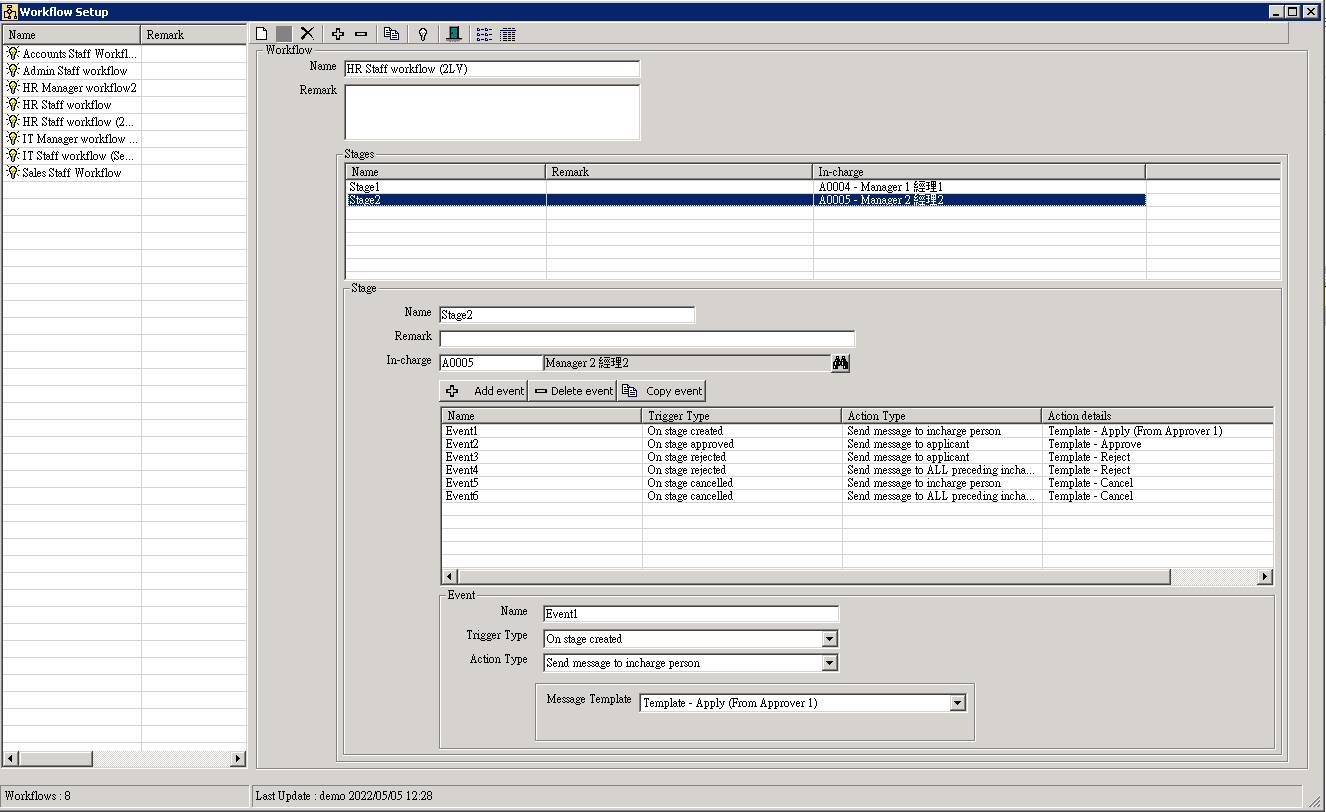The width and height of the screenshot is (1326, 812).
Task: Click the Add event button
Action: [x=484, y=391]
